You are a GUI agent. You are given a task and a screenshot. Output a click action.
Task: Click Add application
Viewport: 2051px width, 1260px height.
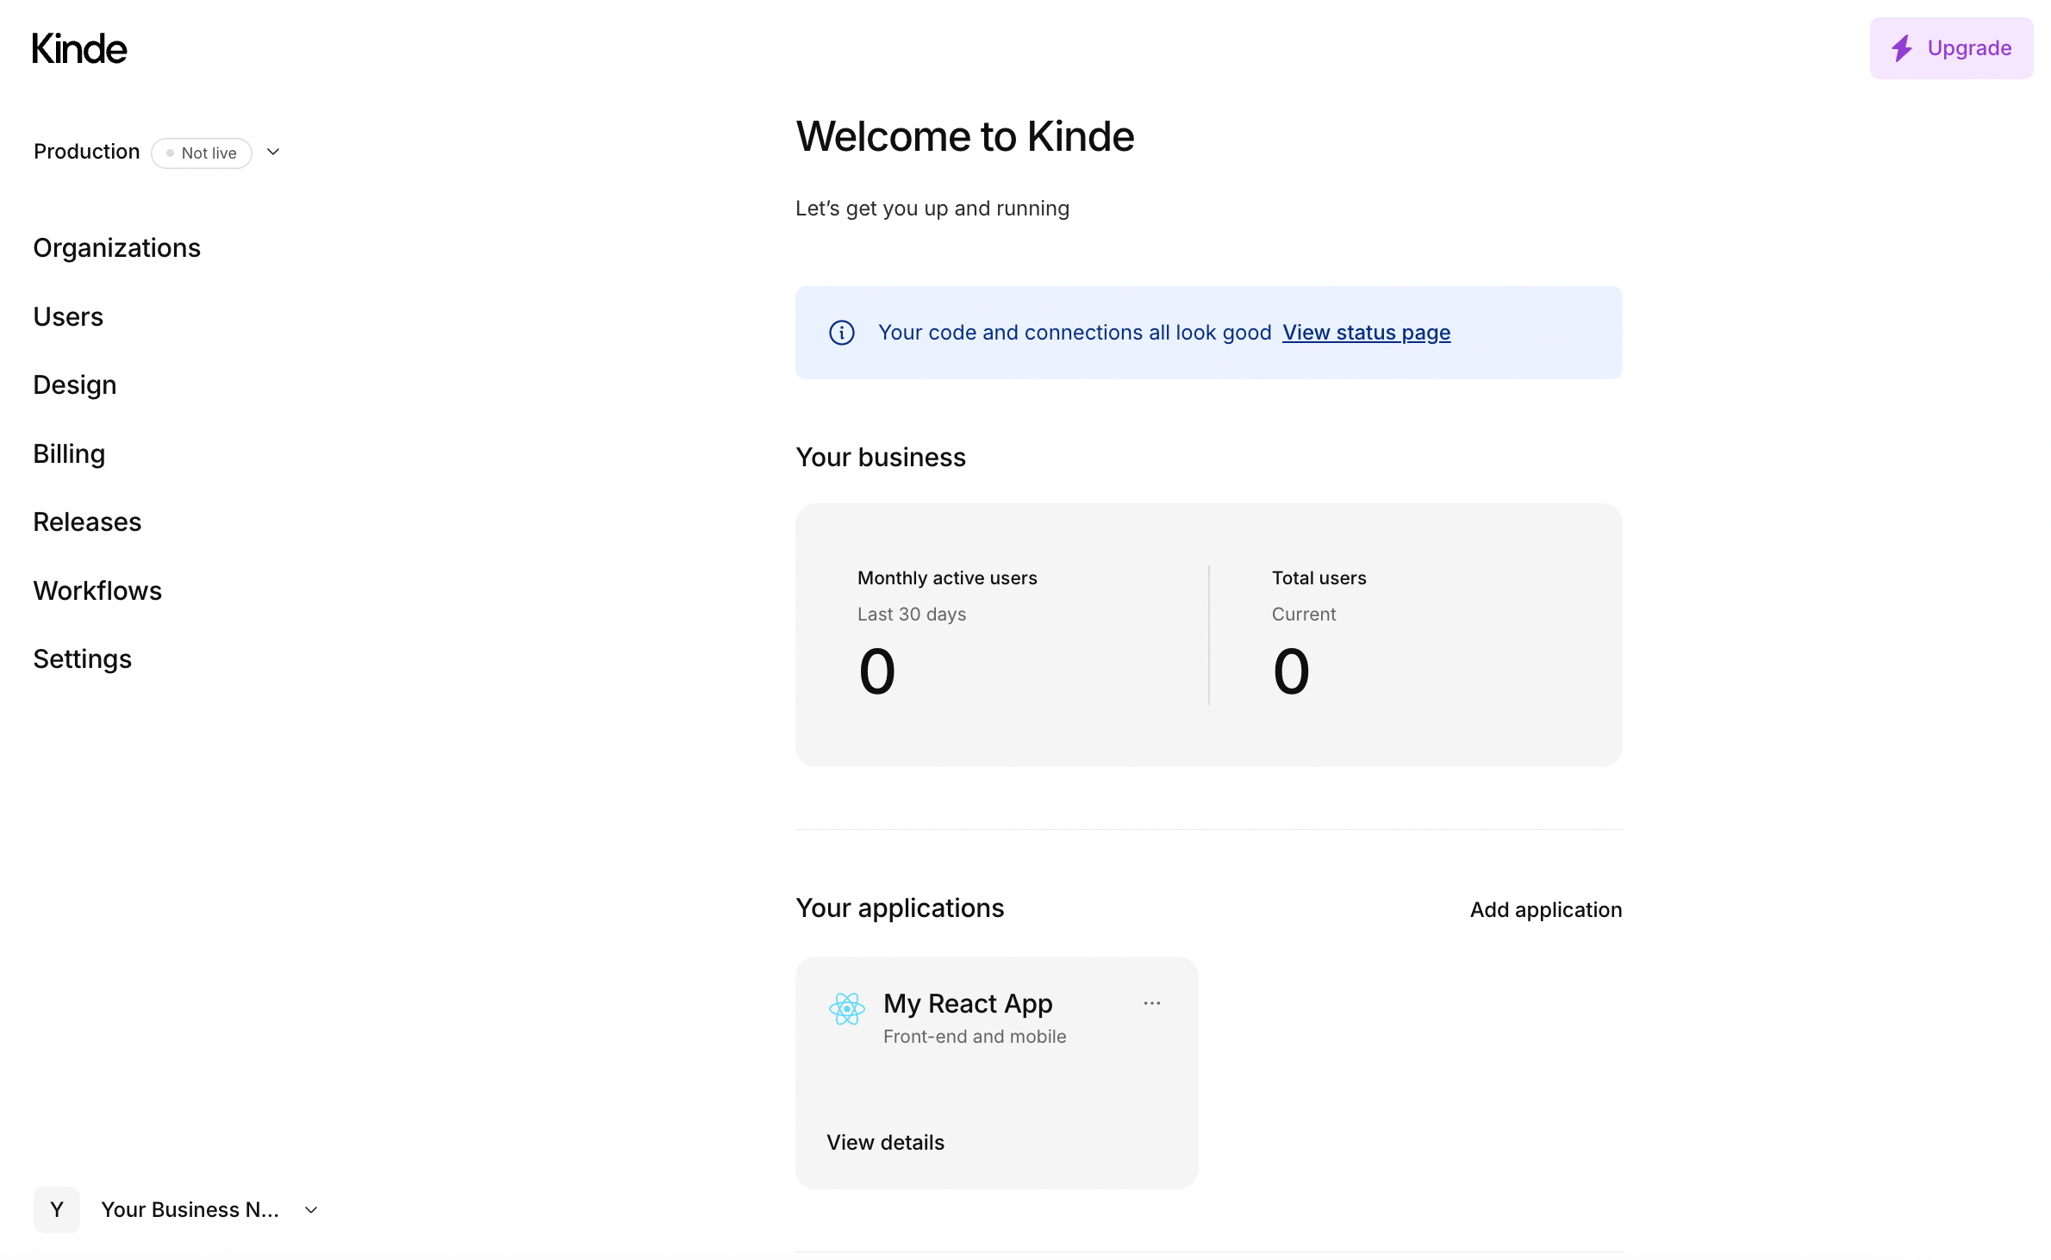[1545, 910]
